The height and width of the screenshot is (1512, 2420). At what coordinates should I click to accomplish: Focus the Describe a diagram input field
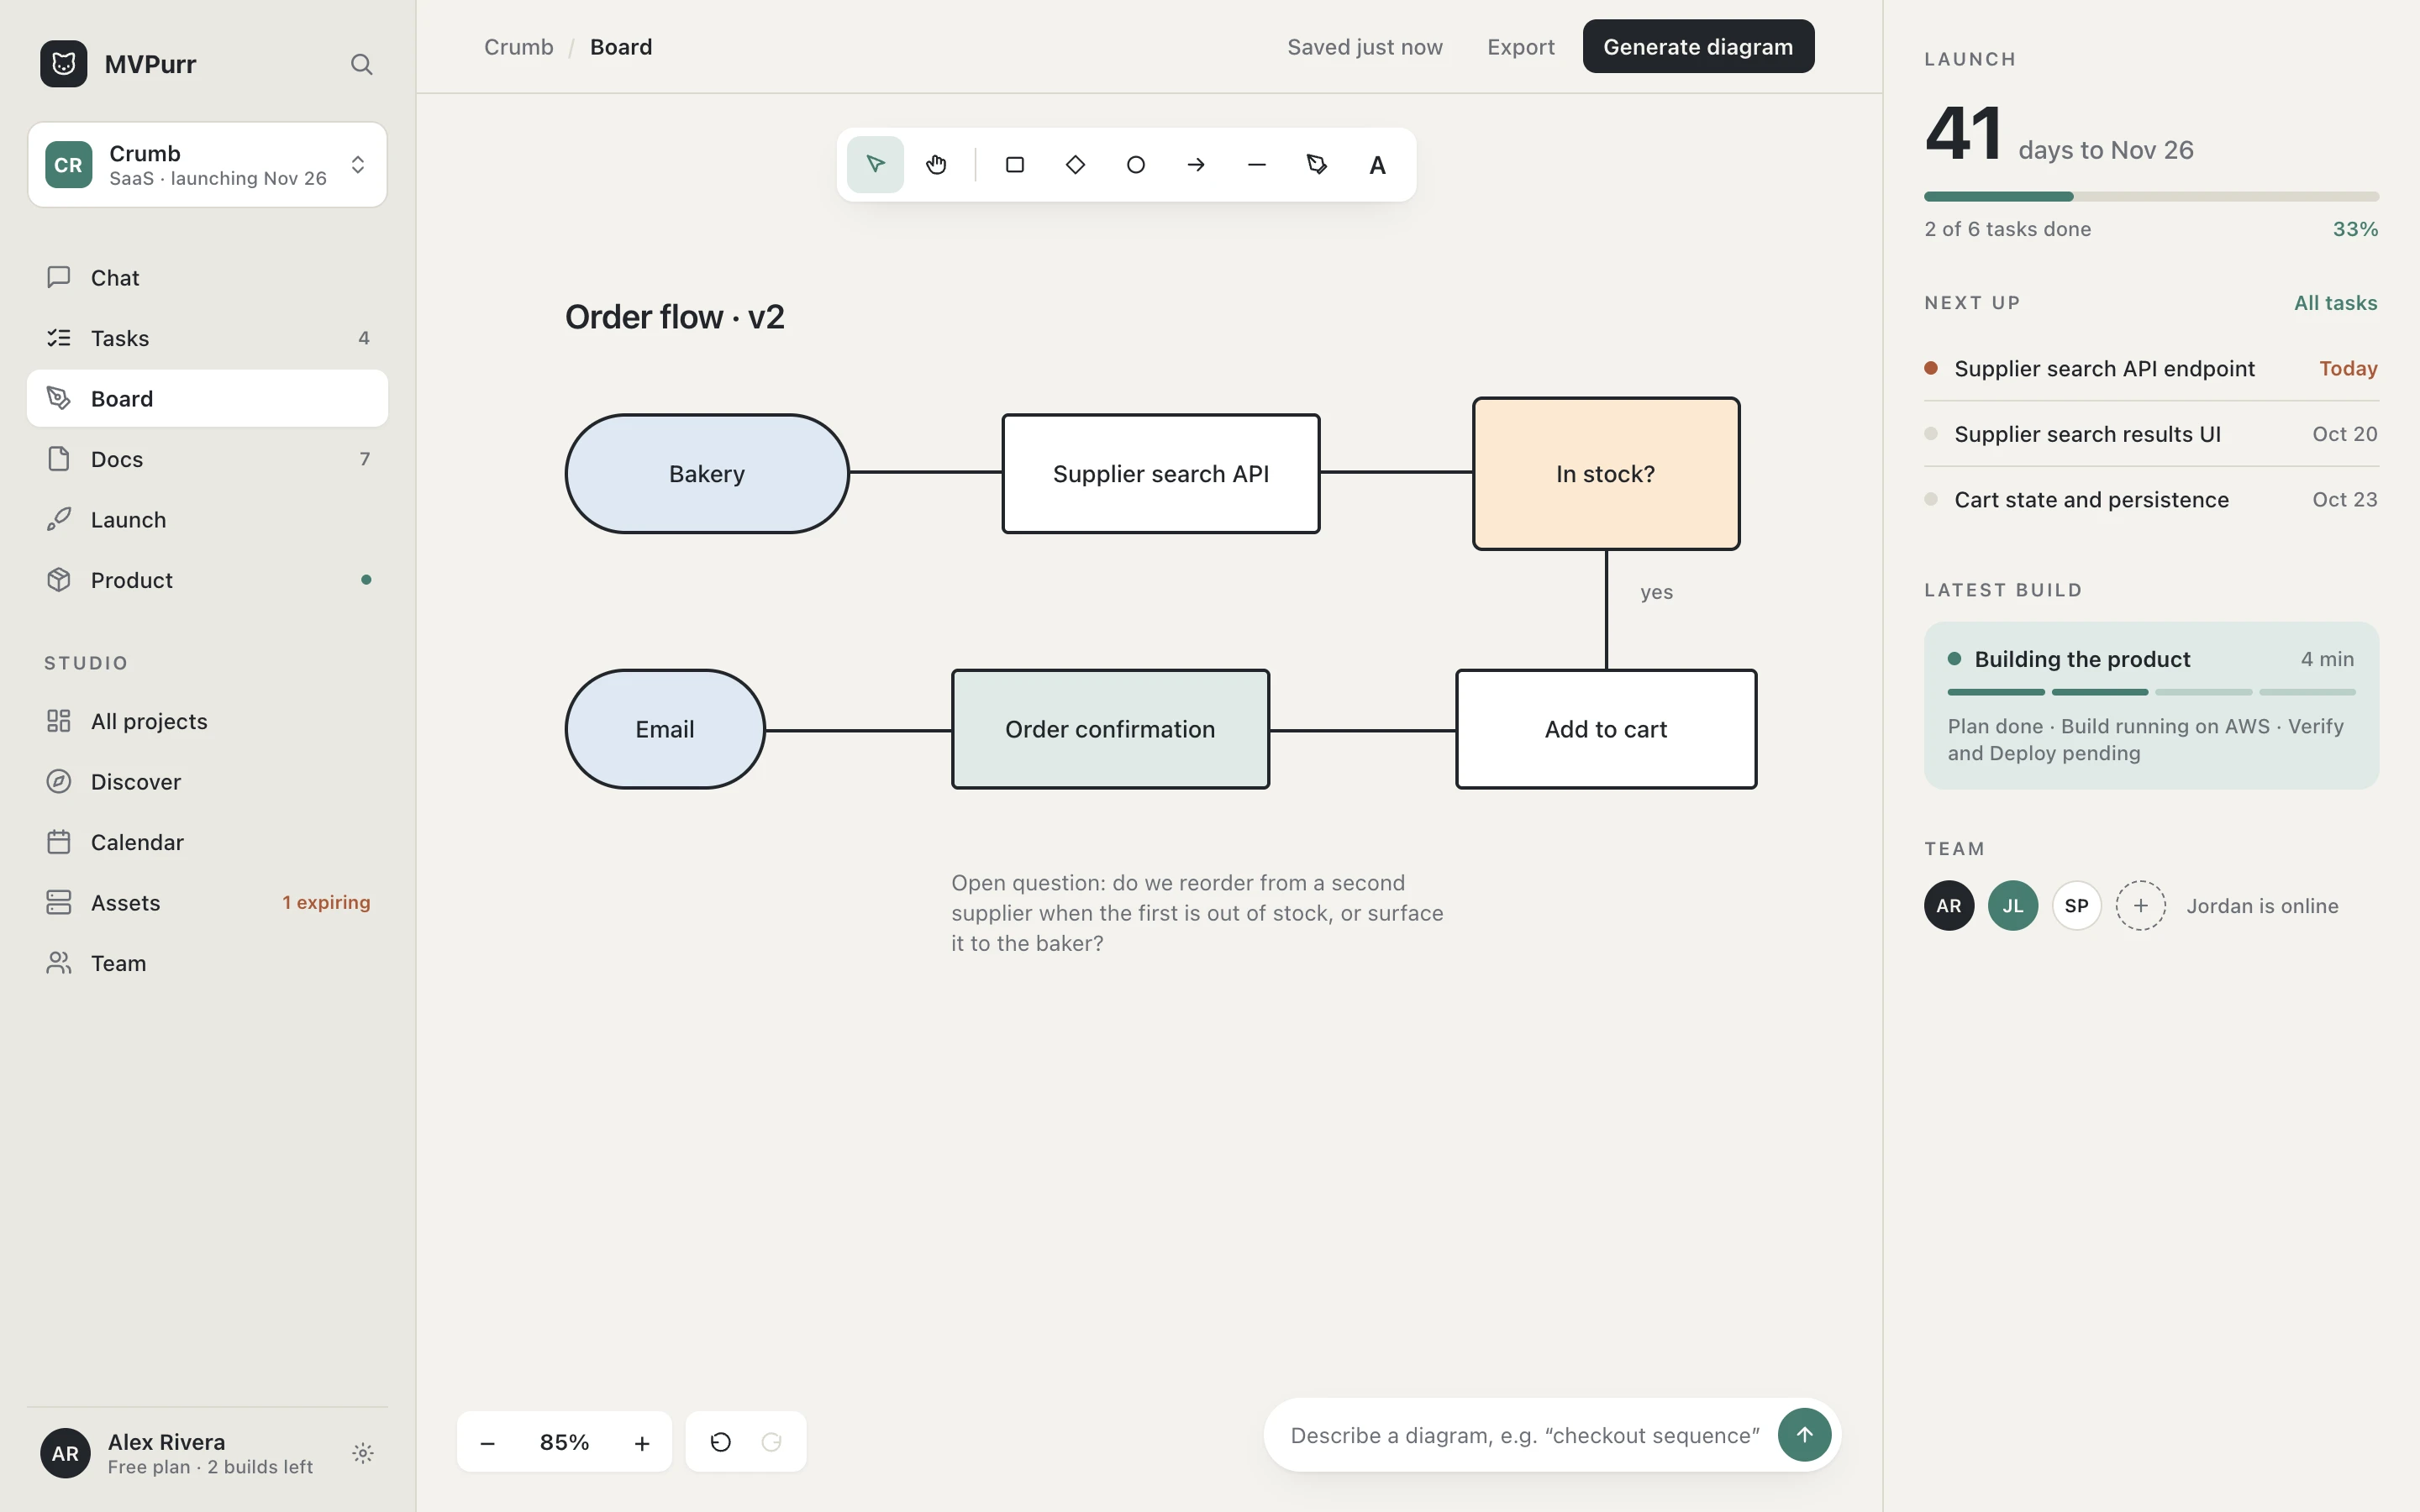coord(1524,1435)
